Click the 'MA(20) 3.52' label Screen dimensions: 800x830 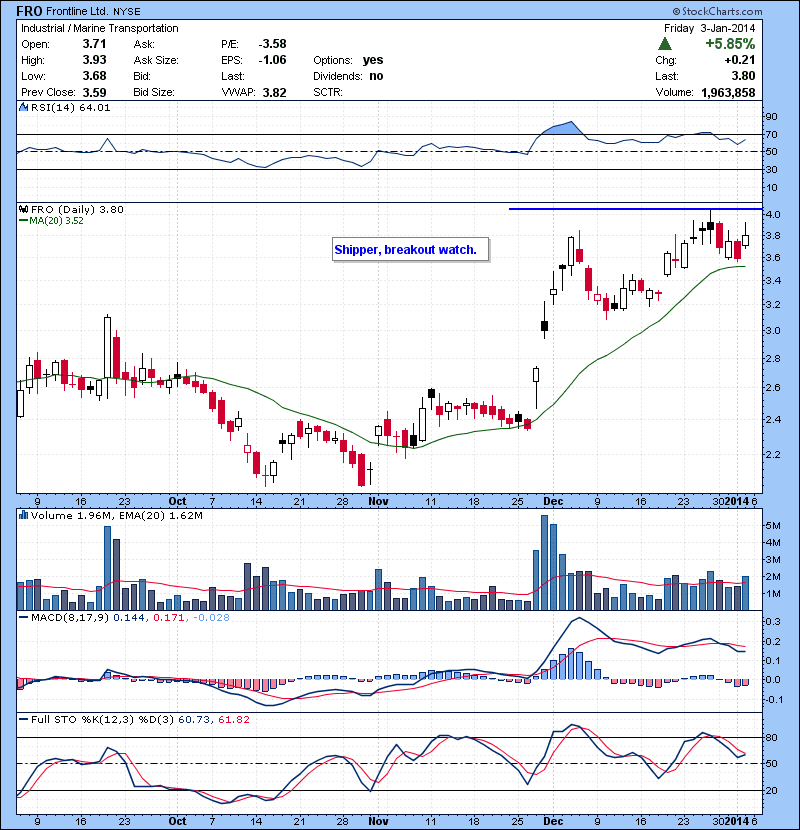(x=56, y=221)
